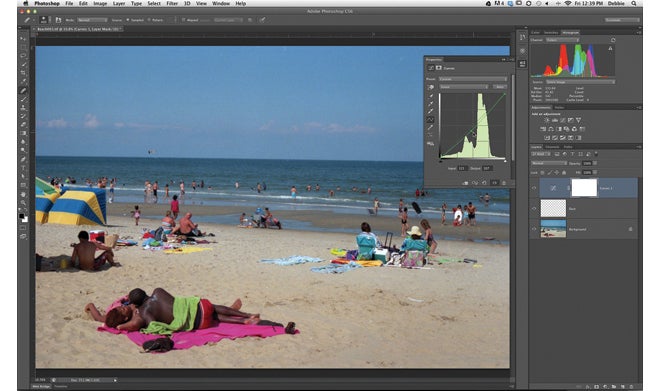Screen dimensions: 660x391
Task: Open the File menu
Action: (x=69, y=3)
